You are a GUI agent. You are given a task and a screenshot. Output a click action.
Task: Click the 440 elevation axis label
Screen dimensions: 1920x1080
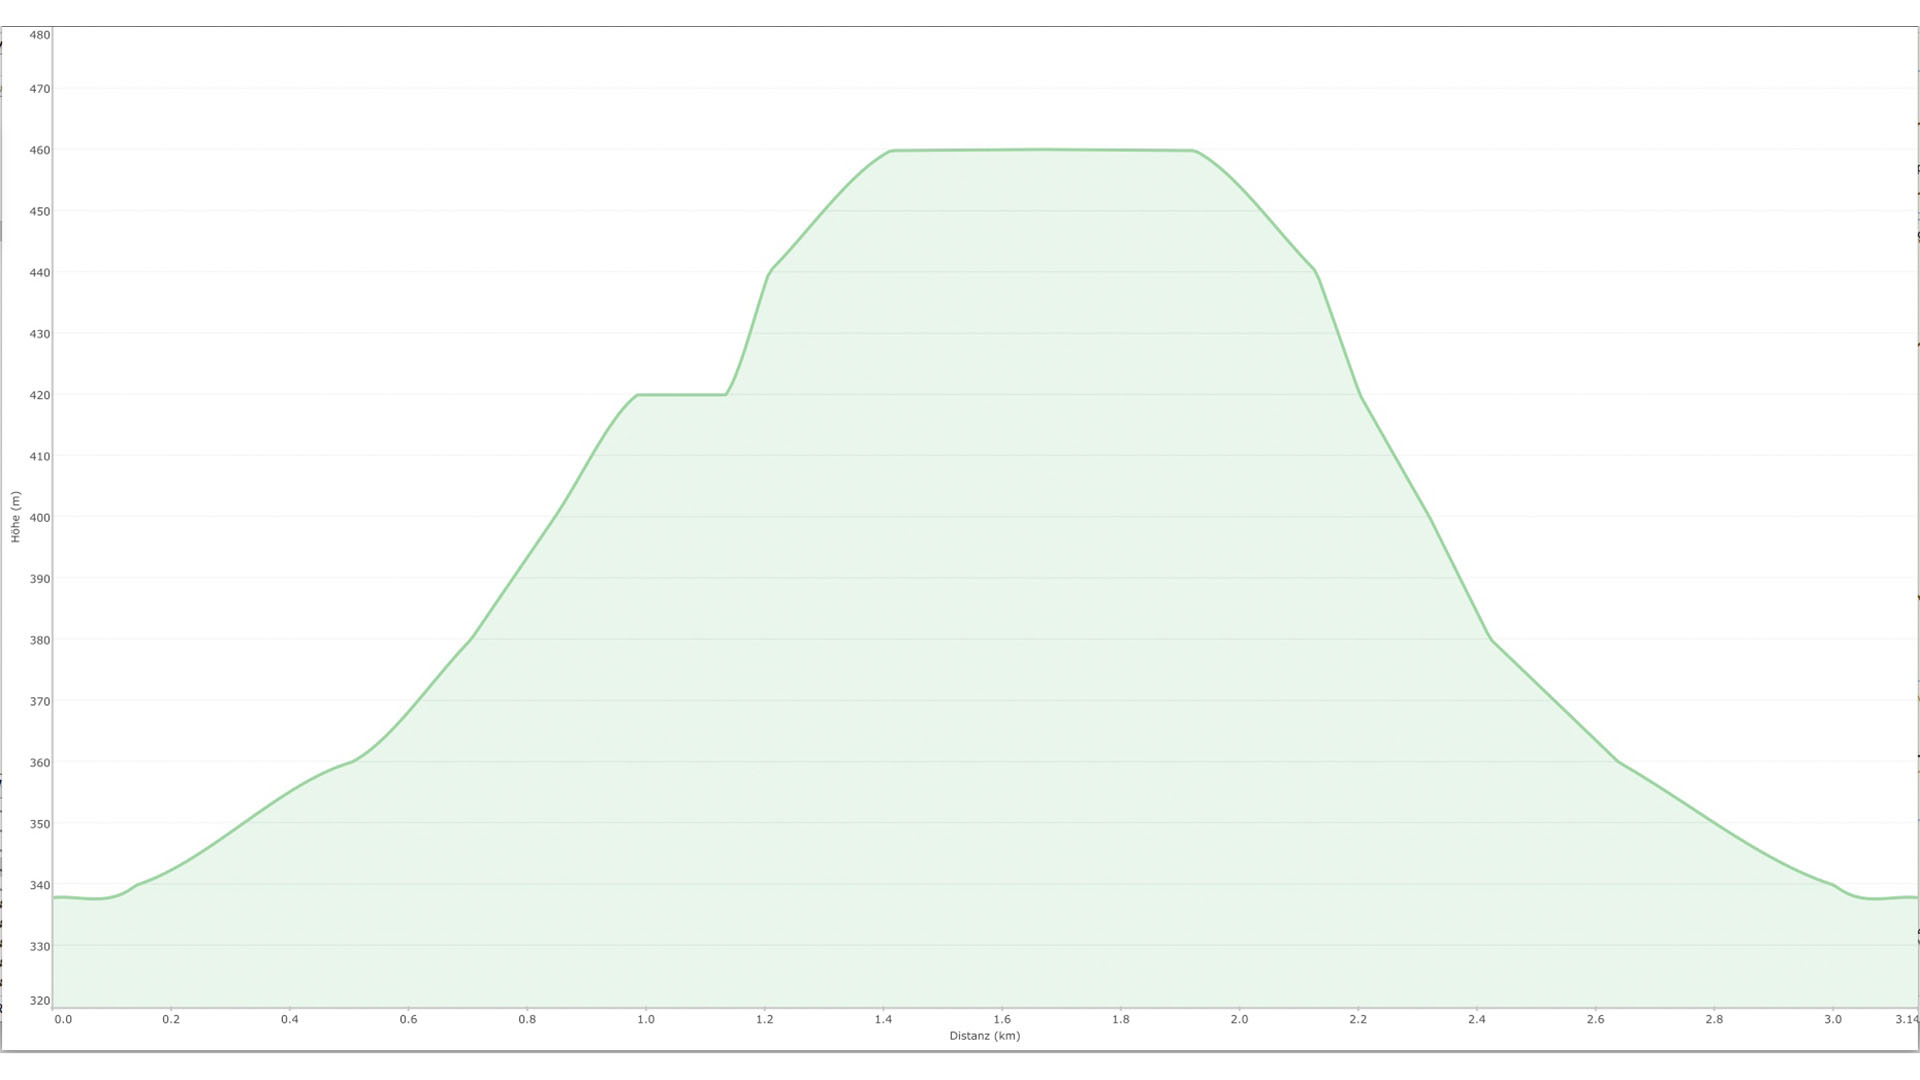[x=39, y=272]
